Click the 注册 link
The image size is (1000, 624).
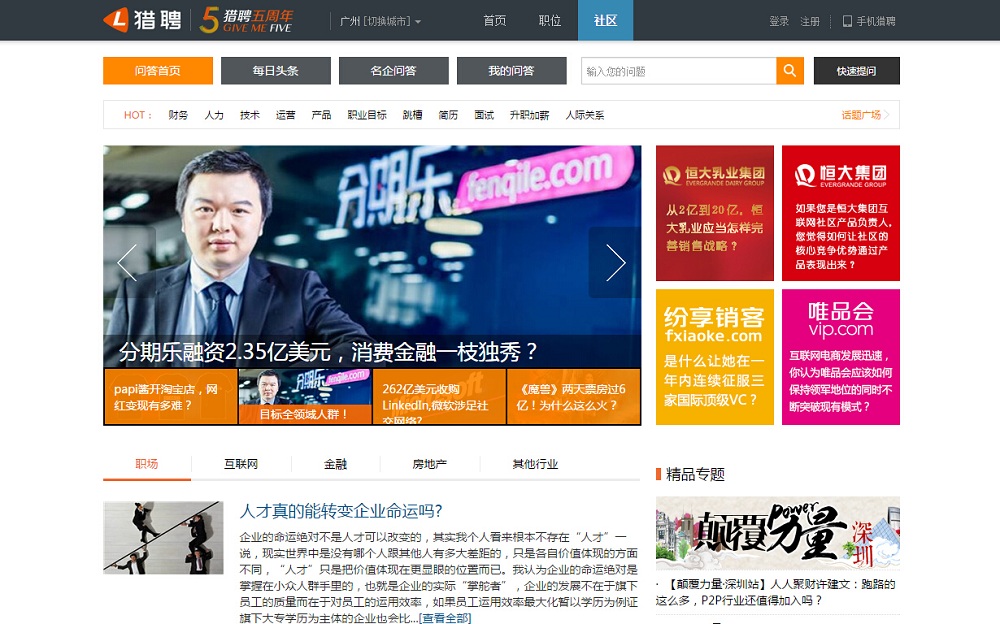[x=810, y=21]
